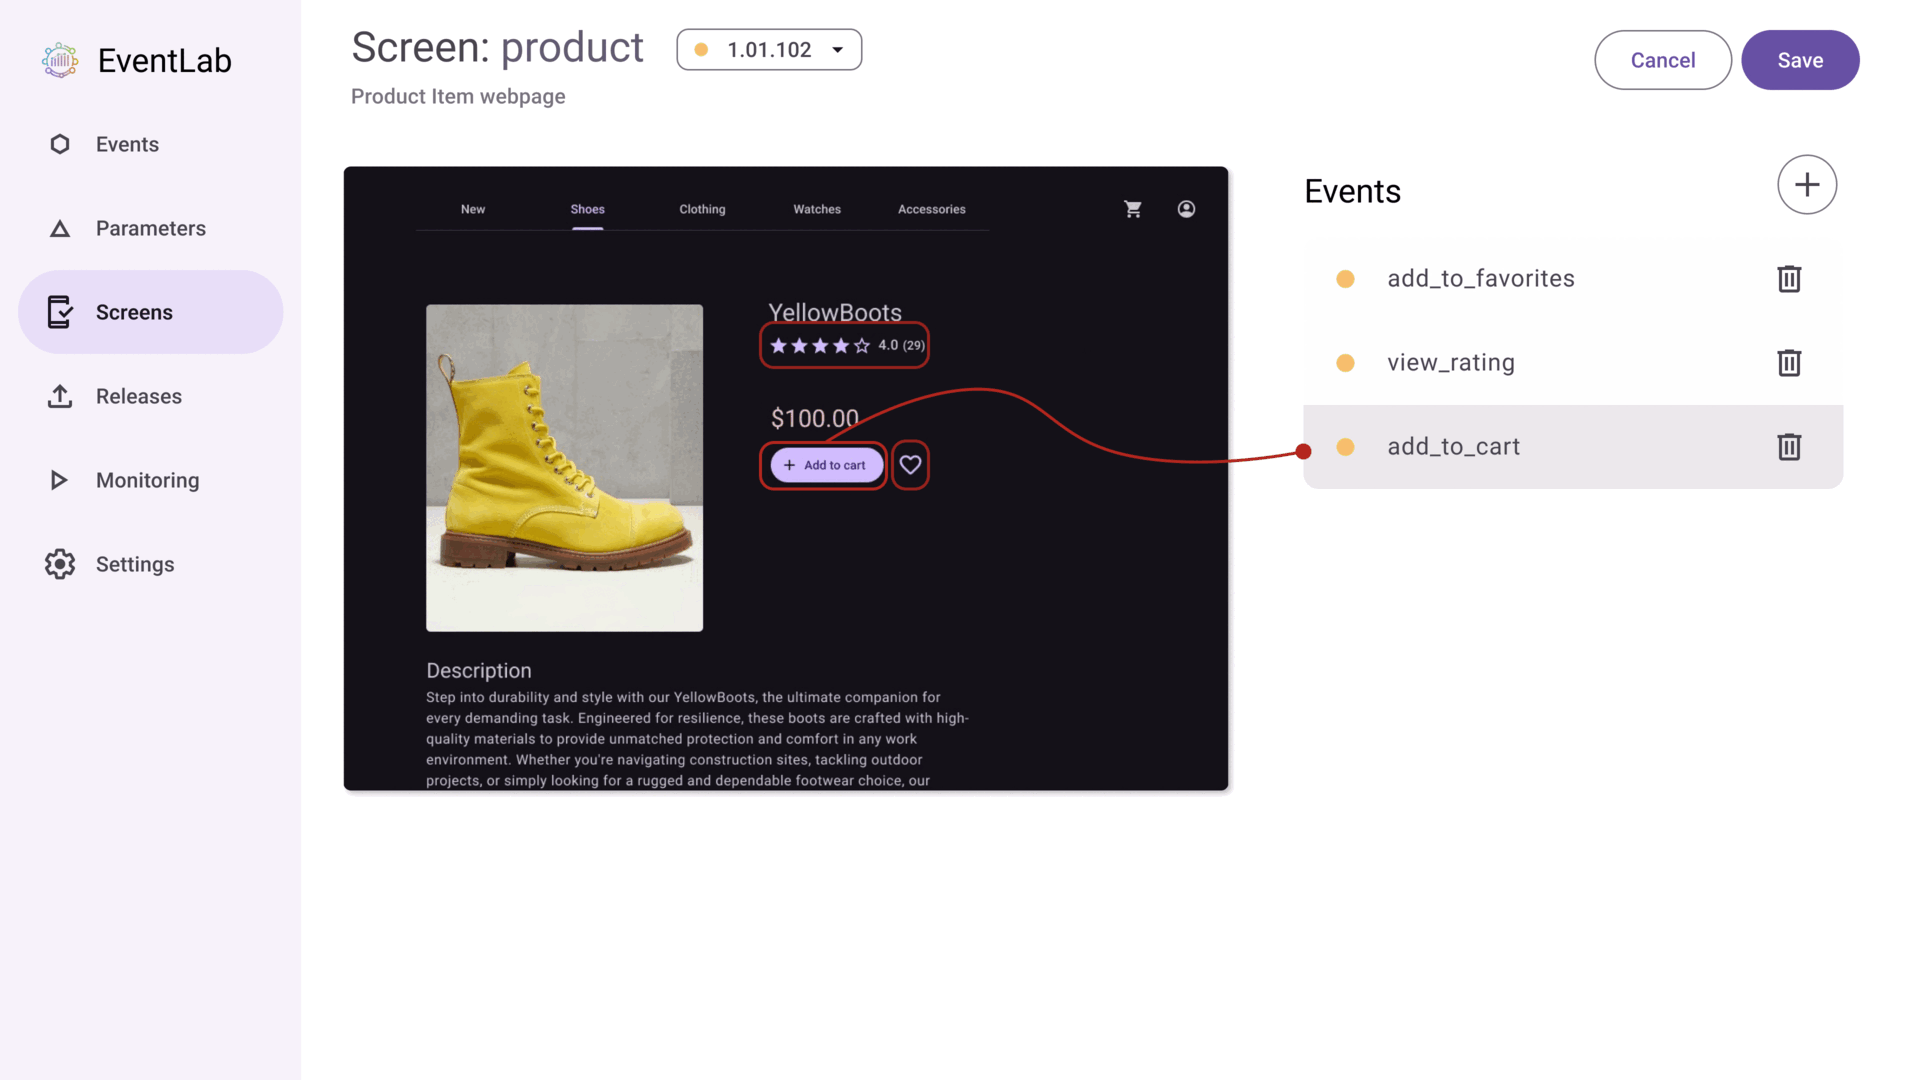The width and height of the screenshot is (1920, 1080).
Task: Open Settings from the sidebar
Action: (150, 564)
